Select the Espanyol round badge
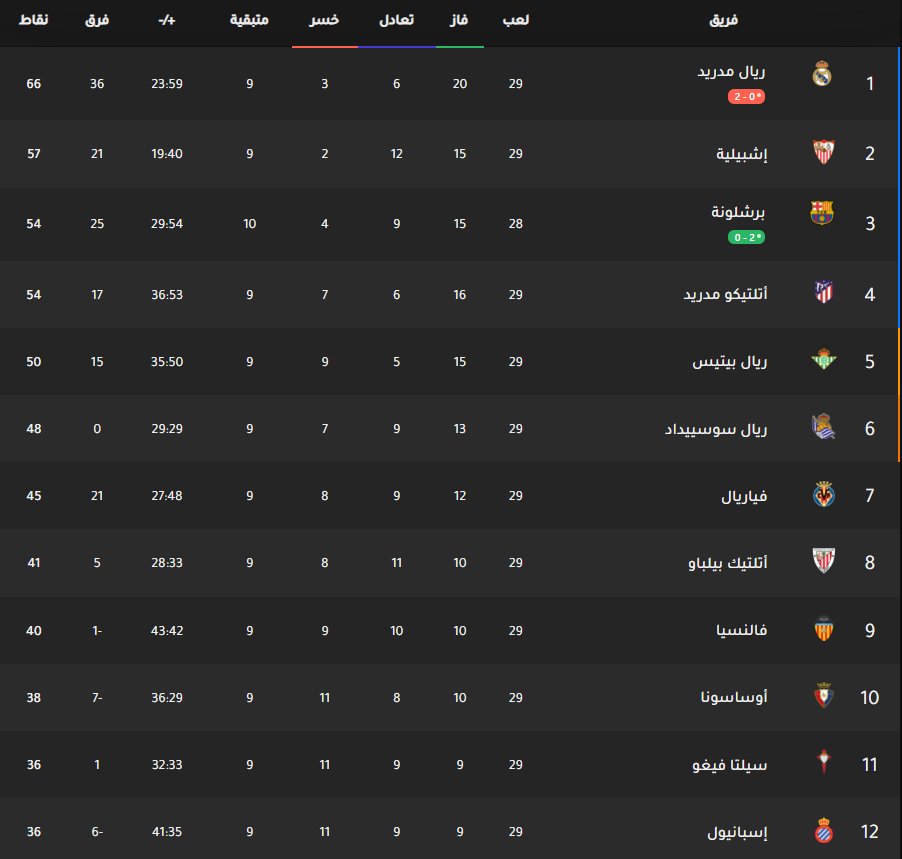This screenshot has height=859, width=902. [x=824, y=830]
